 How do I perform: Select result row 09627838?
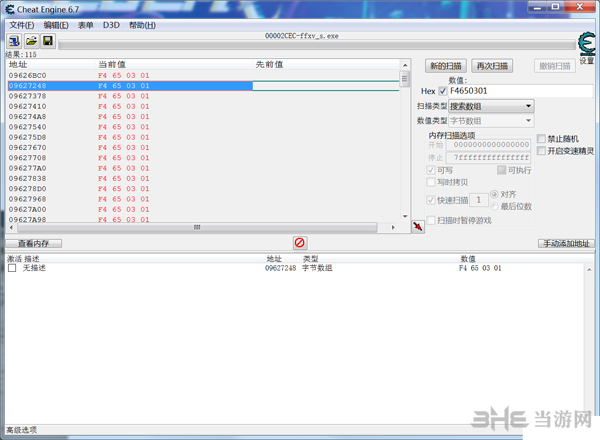pos(203,179)
